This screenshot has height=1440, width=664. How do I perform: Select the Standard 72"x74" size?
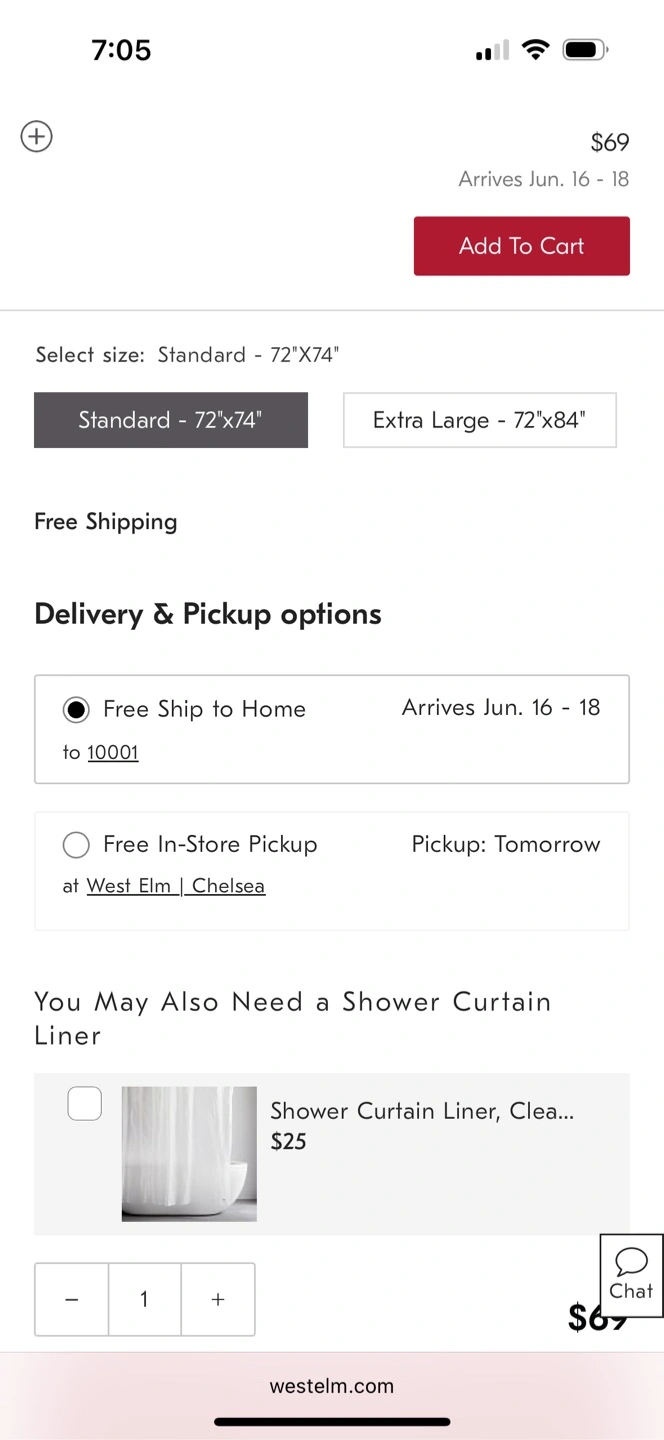coord(171,420)
